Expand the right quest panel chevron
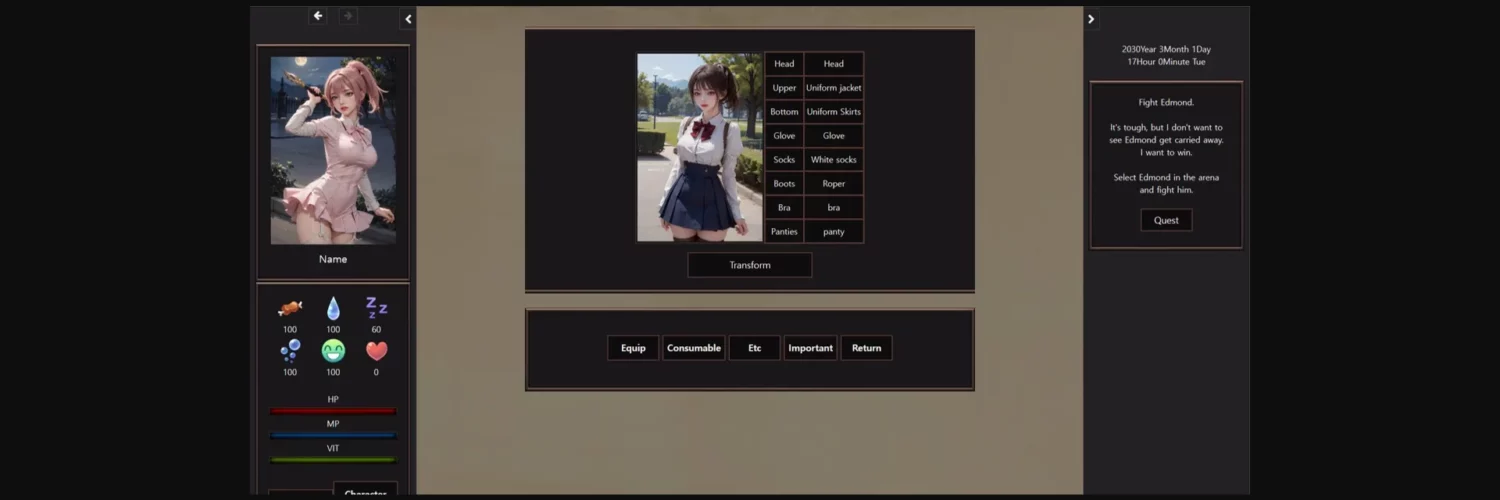The image size is (1500, 500). point(1091,19)
